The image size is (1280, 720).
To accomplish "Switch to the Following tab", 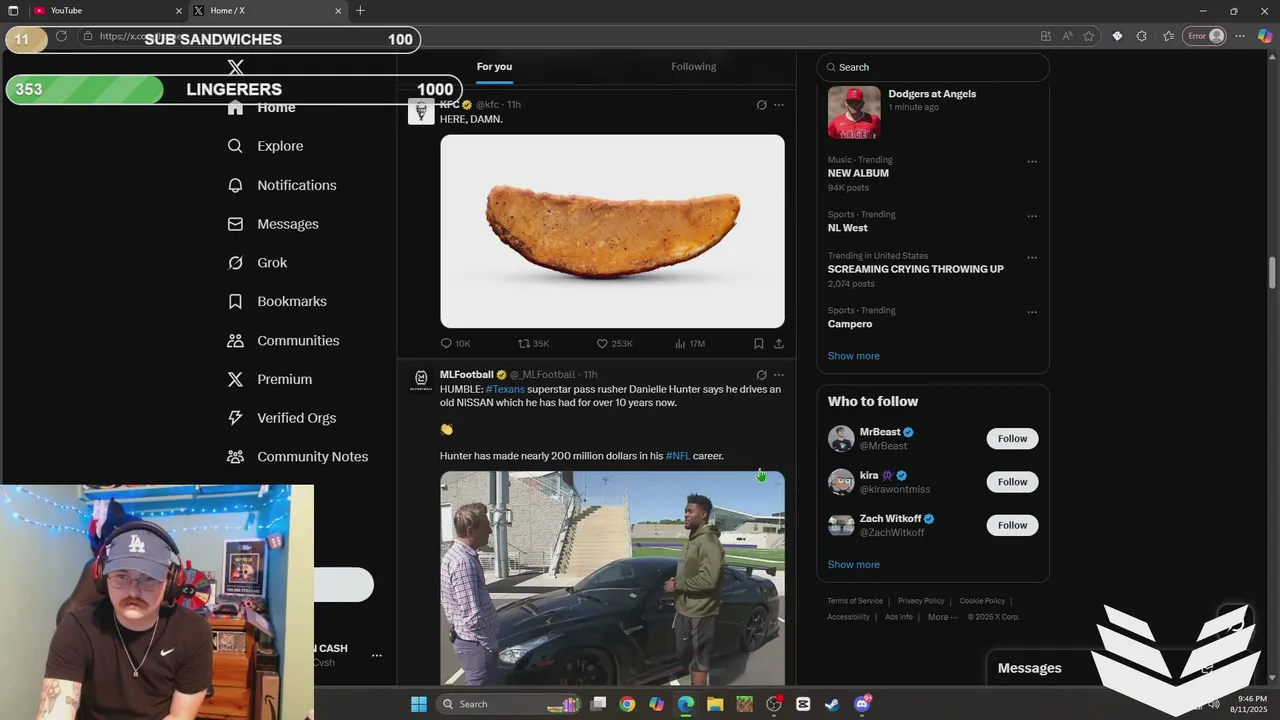I will point(694,67).
